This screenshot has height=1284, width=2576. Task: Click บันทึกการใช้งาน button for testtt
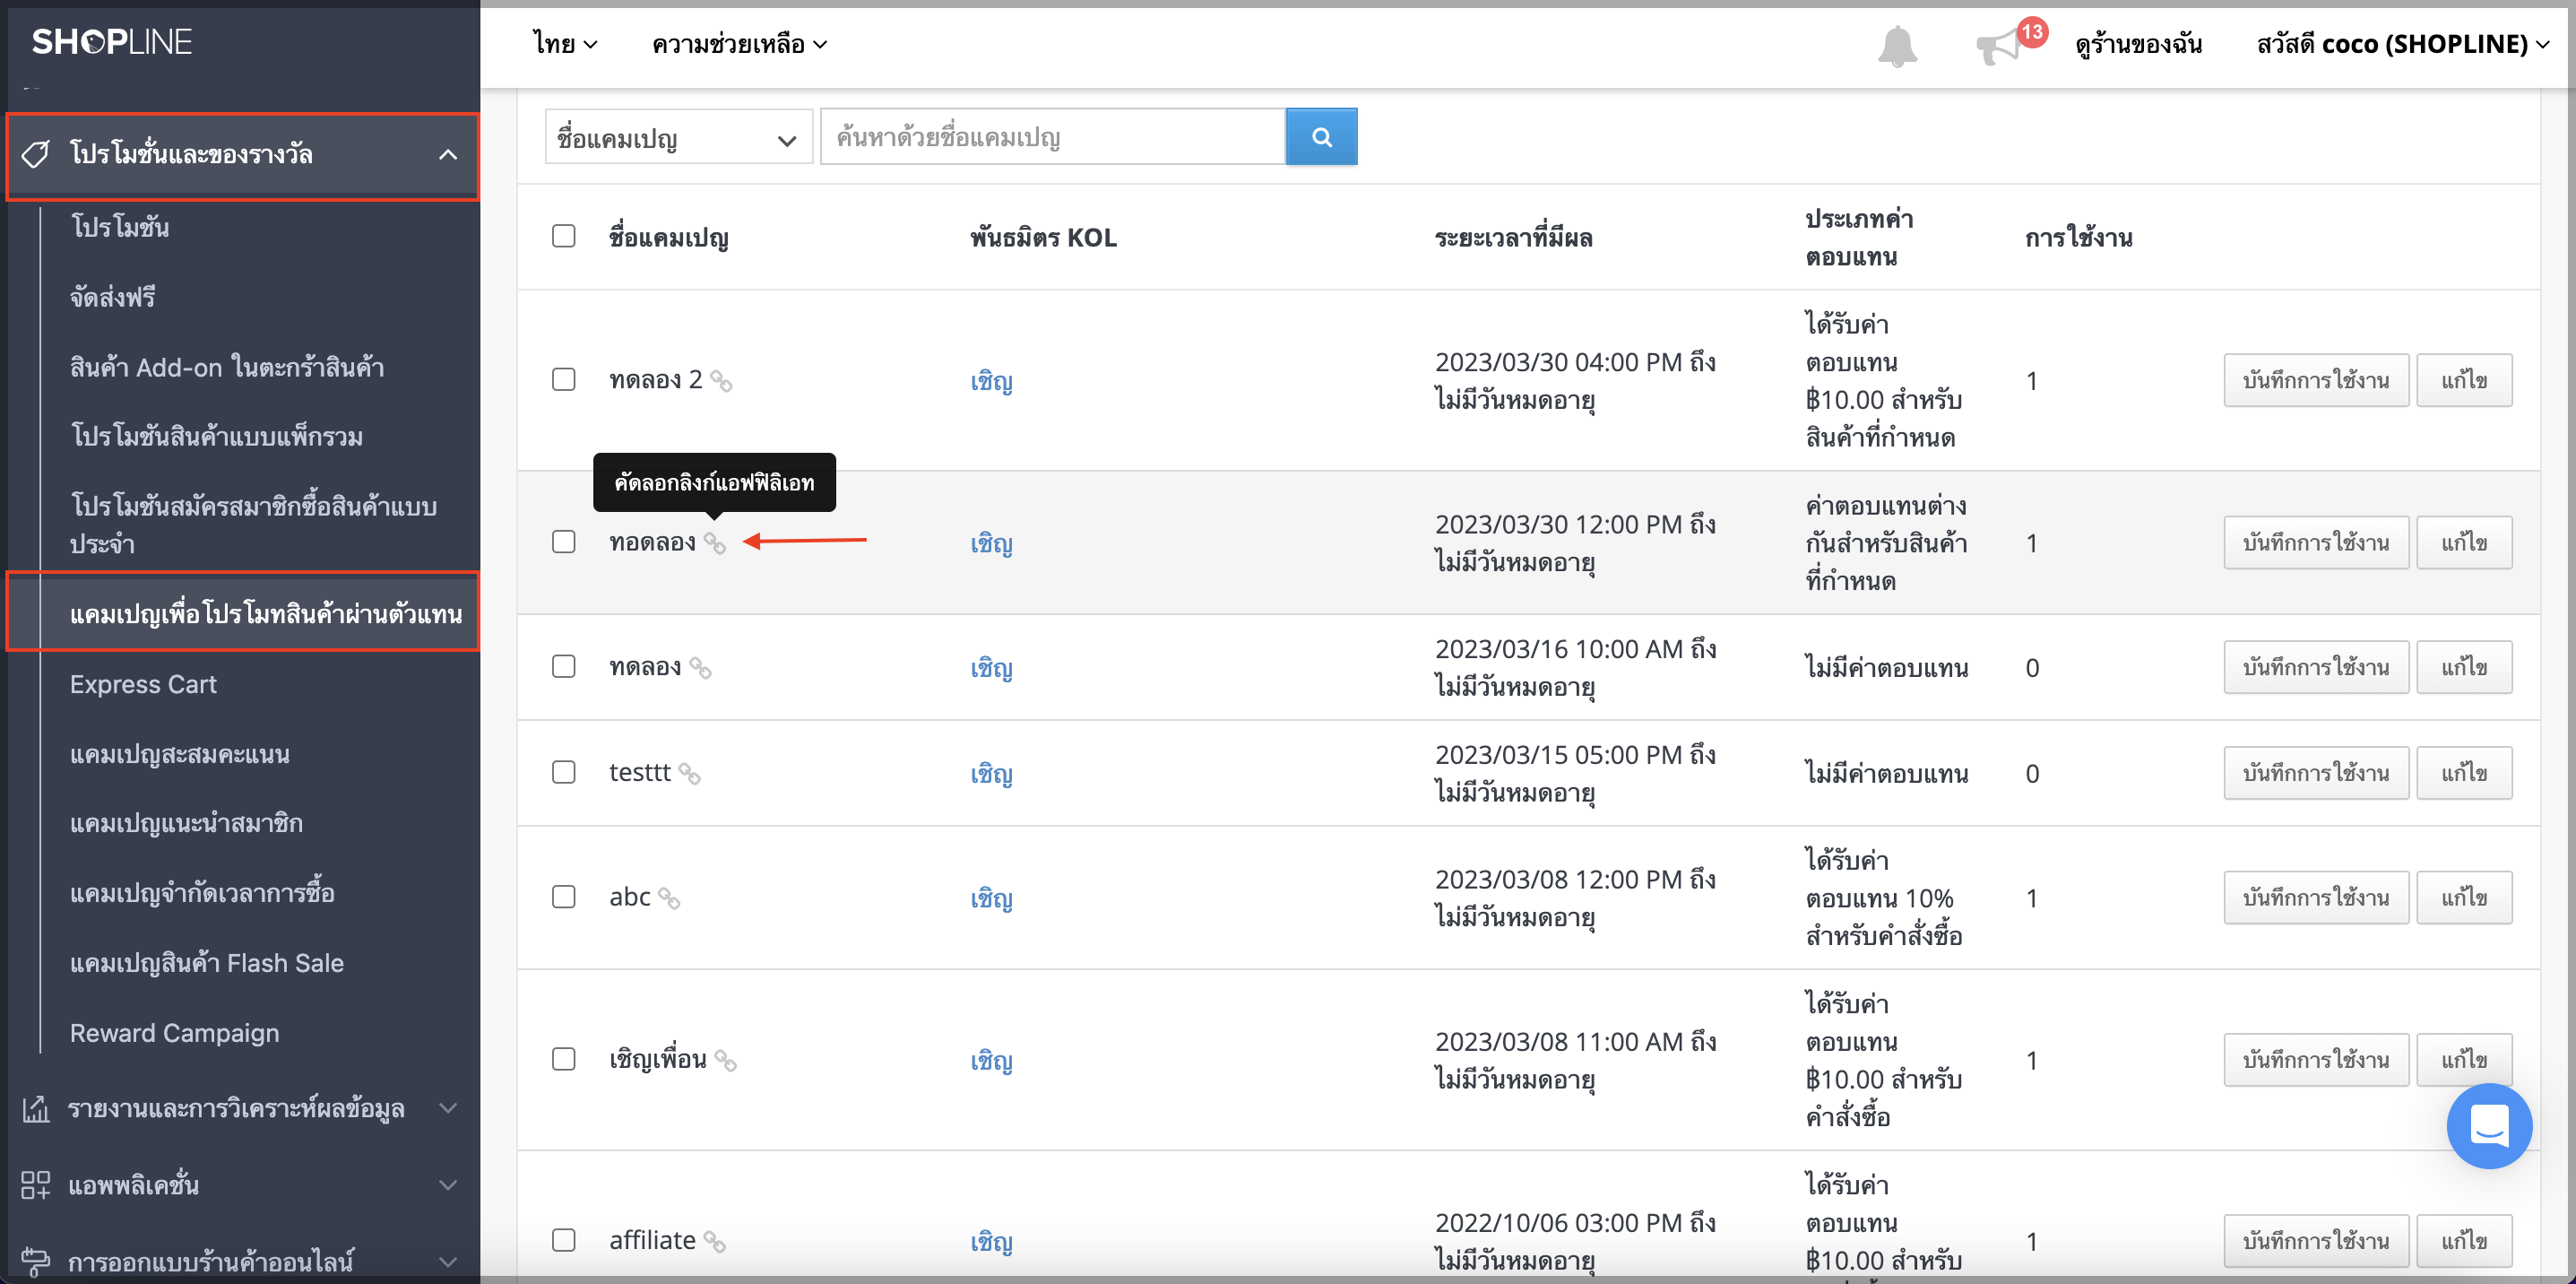pyautogui.click(x=2316, y=772)
